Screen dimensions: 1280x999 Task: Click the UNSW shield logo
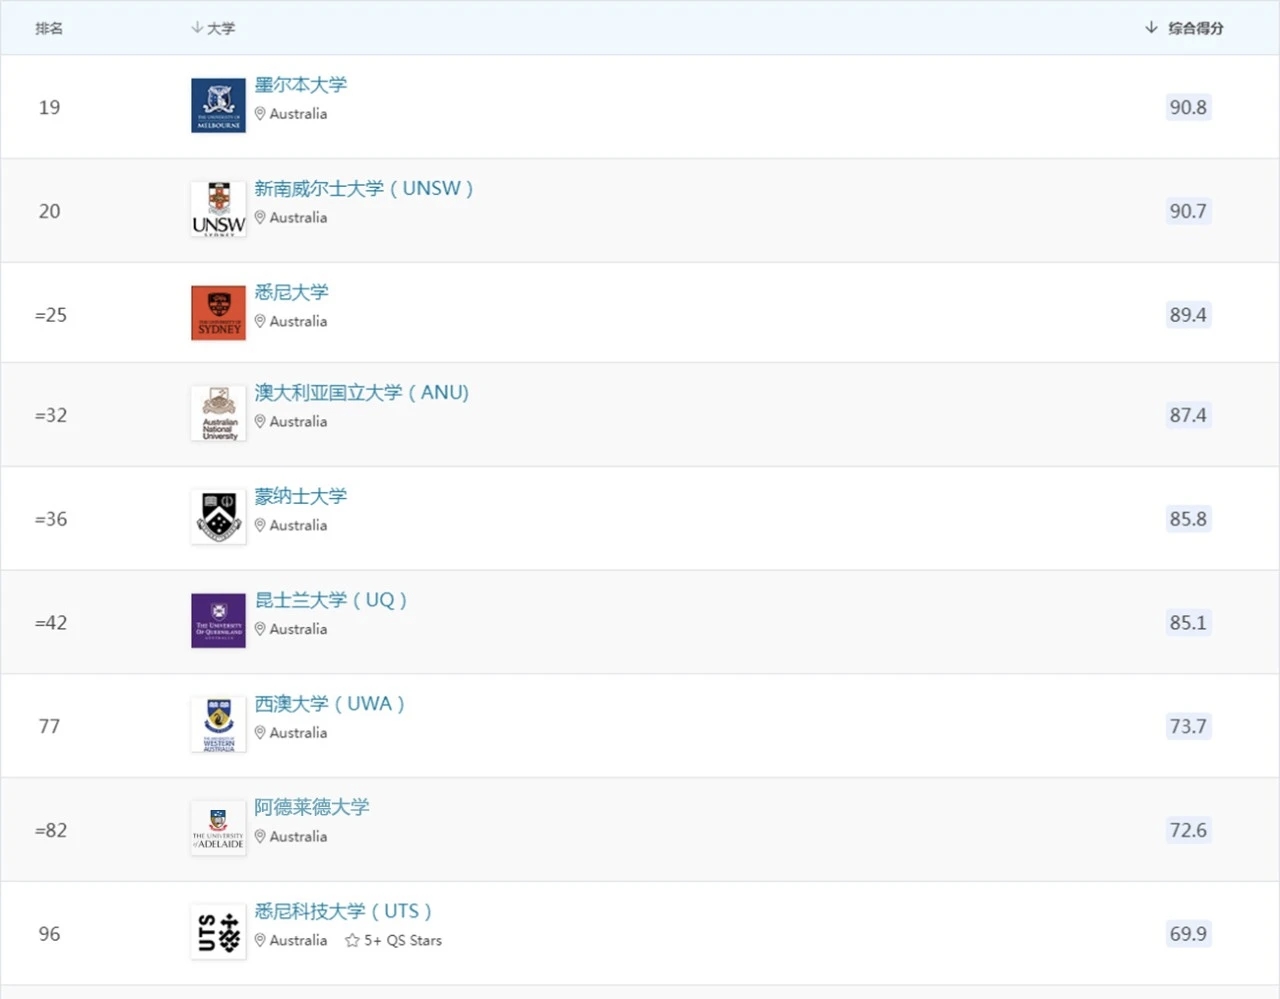tap(217, 208)
